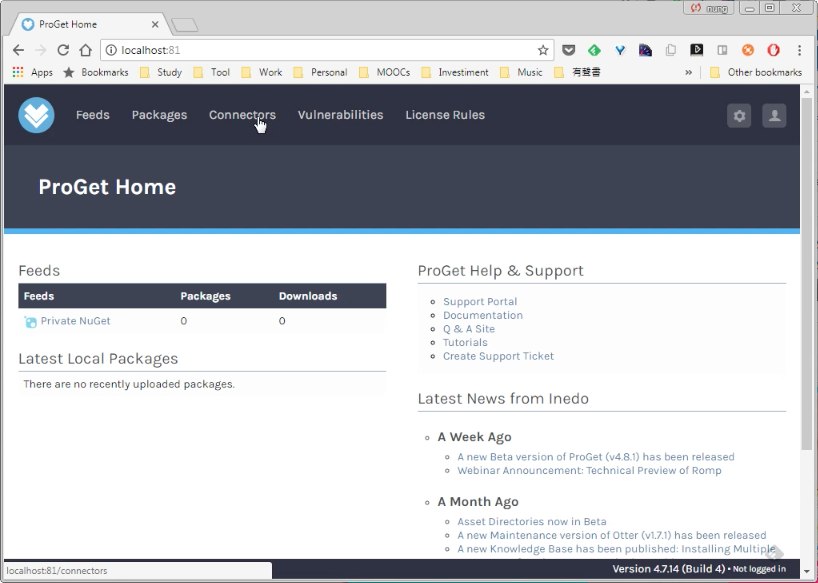View site info icon in address bar
The height and width of the screenshot is (583, 818).
[111, 50]
